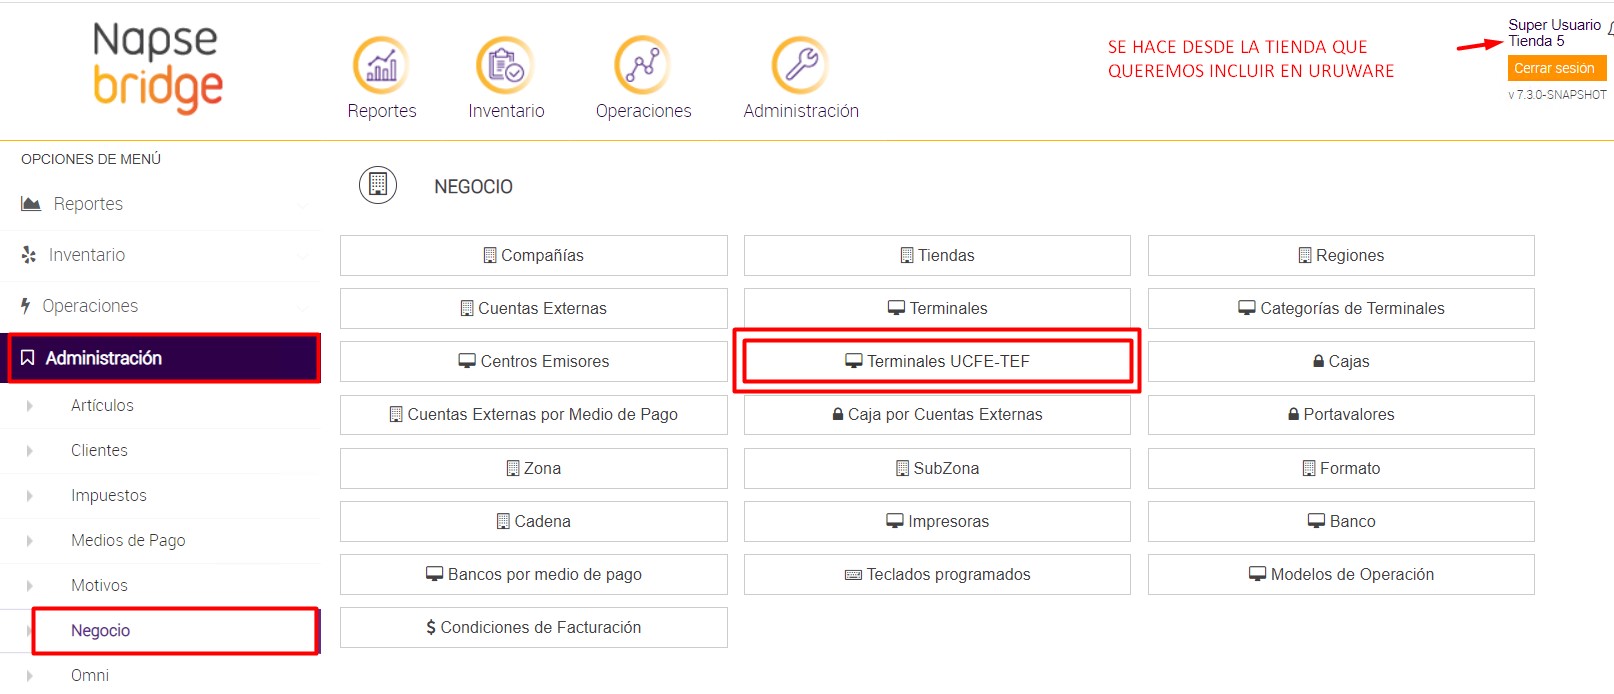The image size is (1614, 694).
Task: Click the Reportes area chart sidebar icon
Action: pyautogui.click(x=31, y=204)
